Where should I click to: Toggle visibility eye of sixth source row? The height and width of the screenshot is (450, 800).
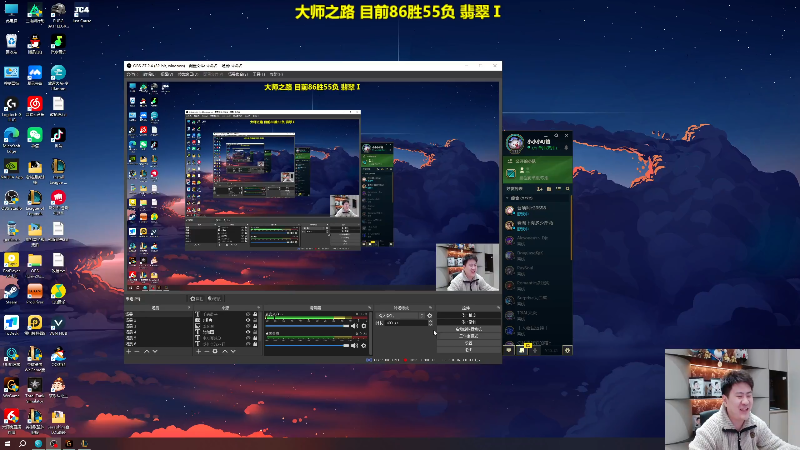(248, 344)
